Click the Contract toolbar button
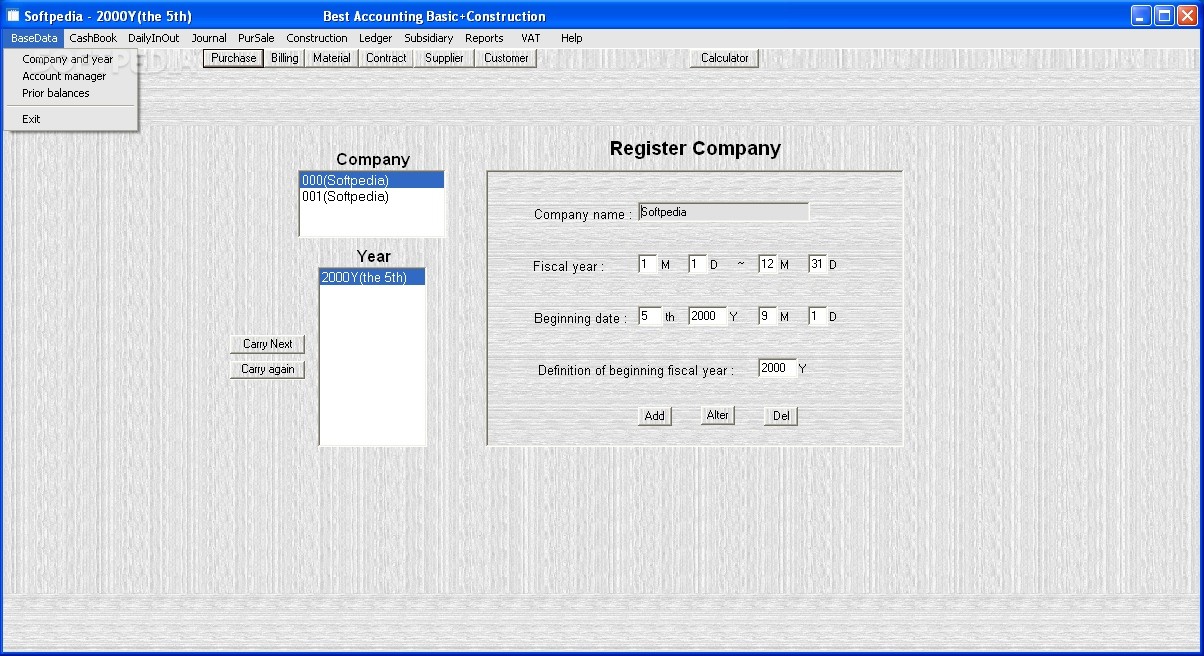The width and height of the screenshot is (1204, 656). (386, 58)
